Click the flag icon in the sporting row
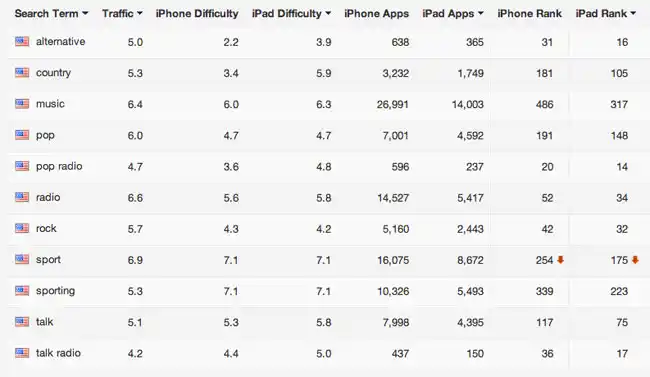 [x=22, y=291]
